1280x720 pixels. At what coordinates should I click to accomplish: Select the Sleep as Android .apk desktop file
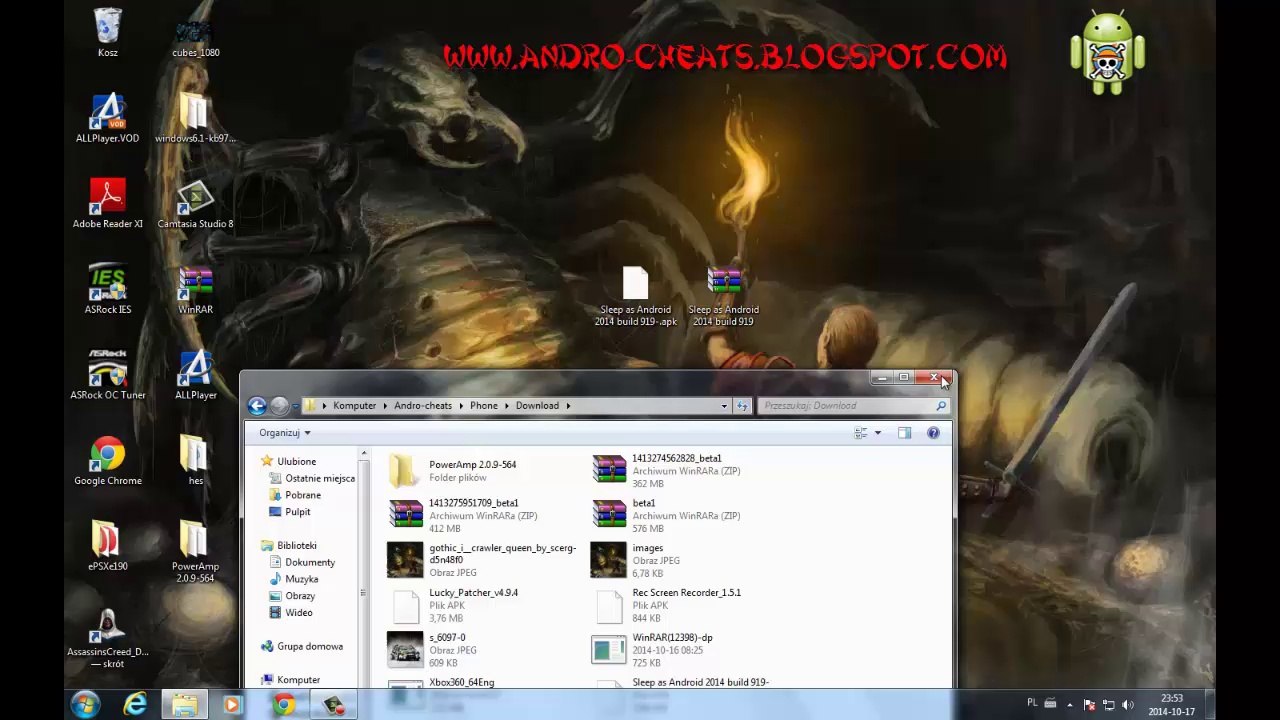tap(636, 297)
